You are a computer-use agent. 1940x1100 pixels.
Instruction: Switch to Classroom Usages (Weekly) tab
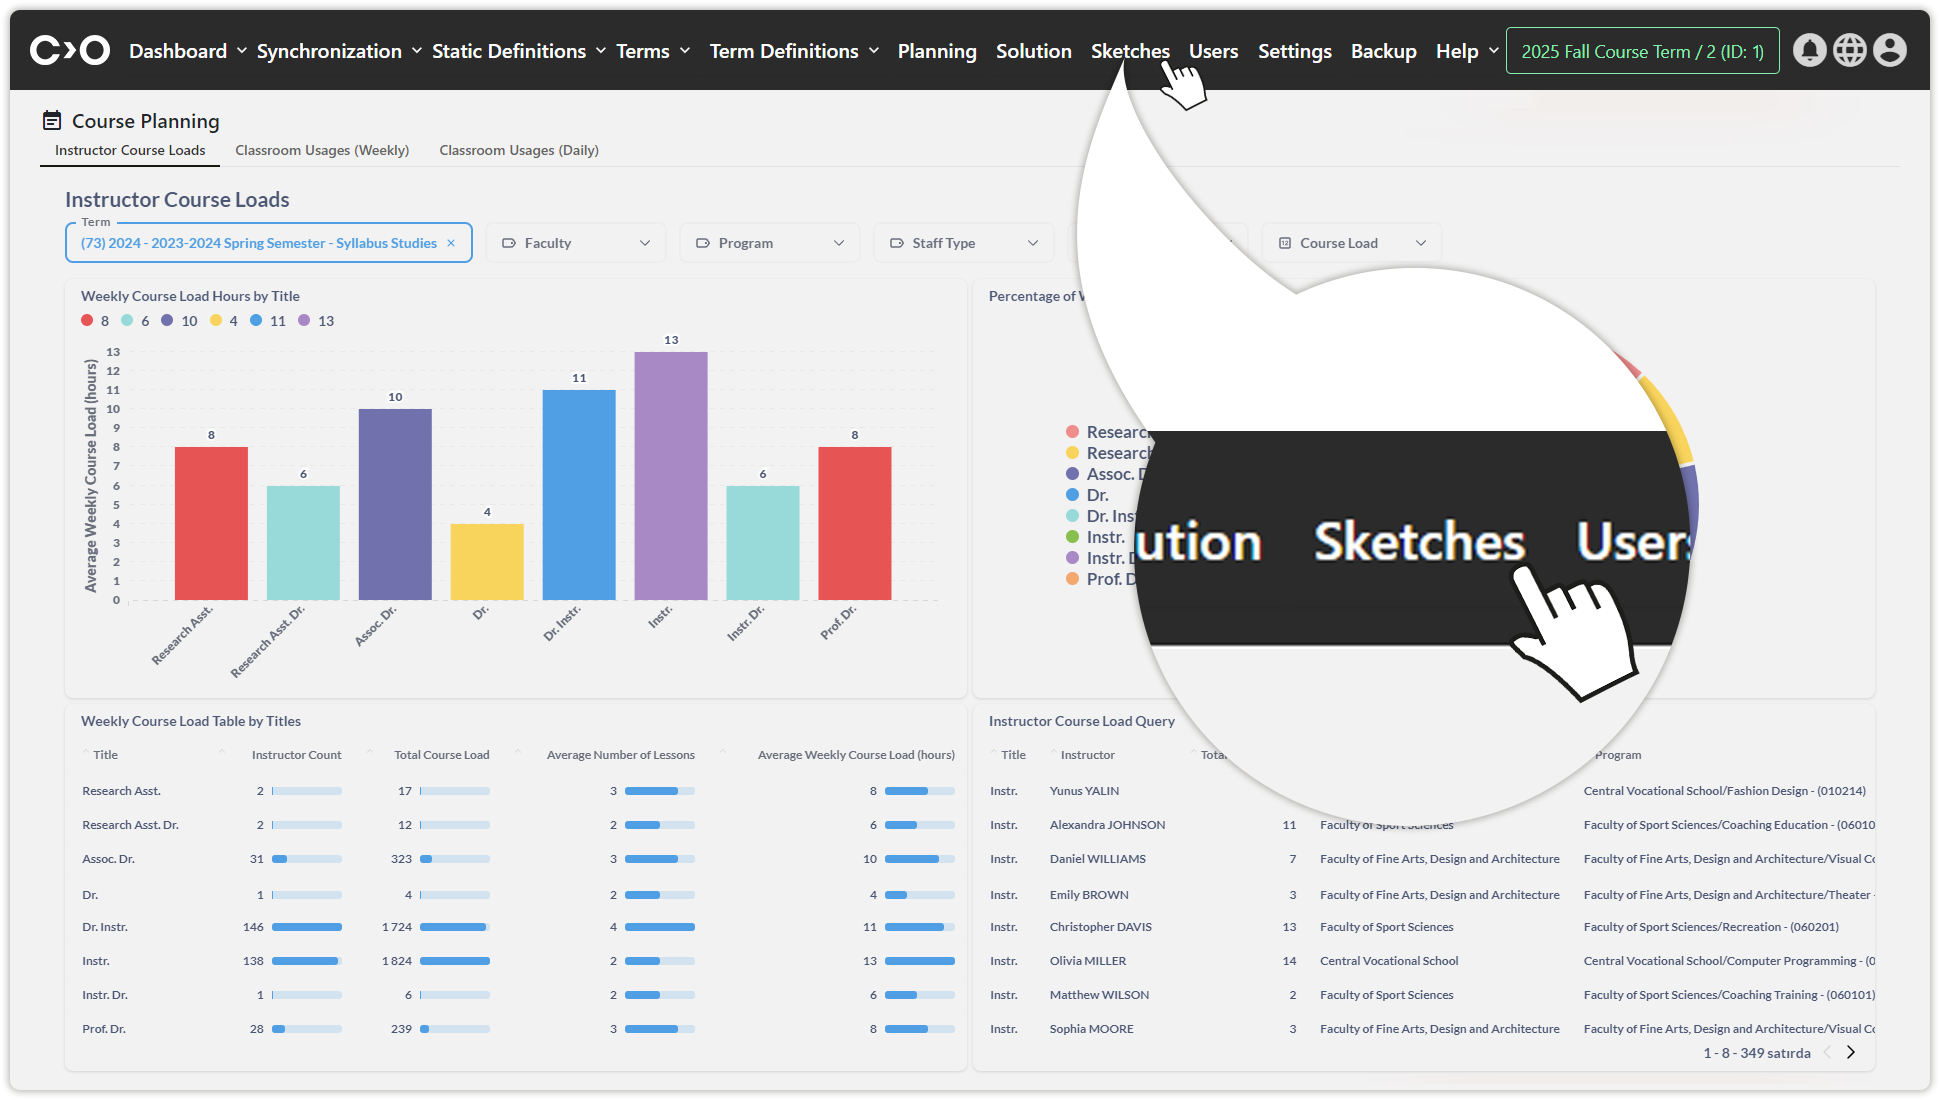tap(322, 150)
